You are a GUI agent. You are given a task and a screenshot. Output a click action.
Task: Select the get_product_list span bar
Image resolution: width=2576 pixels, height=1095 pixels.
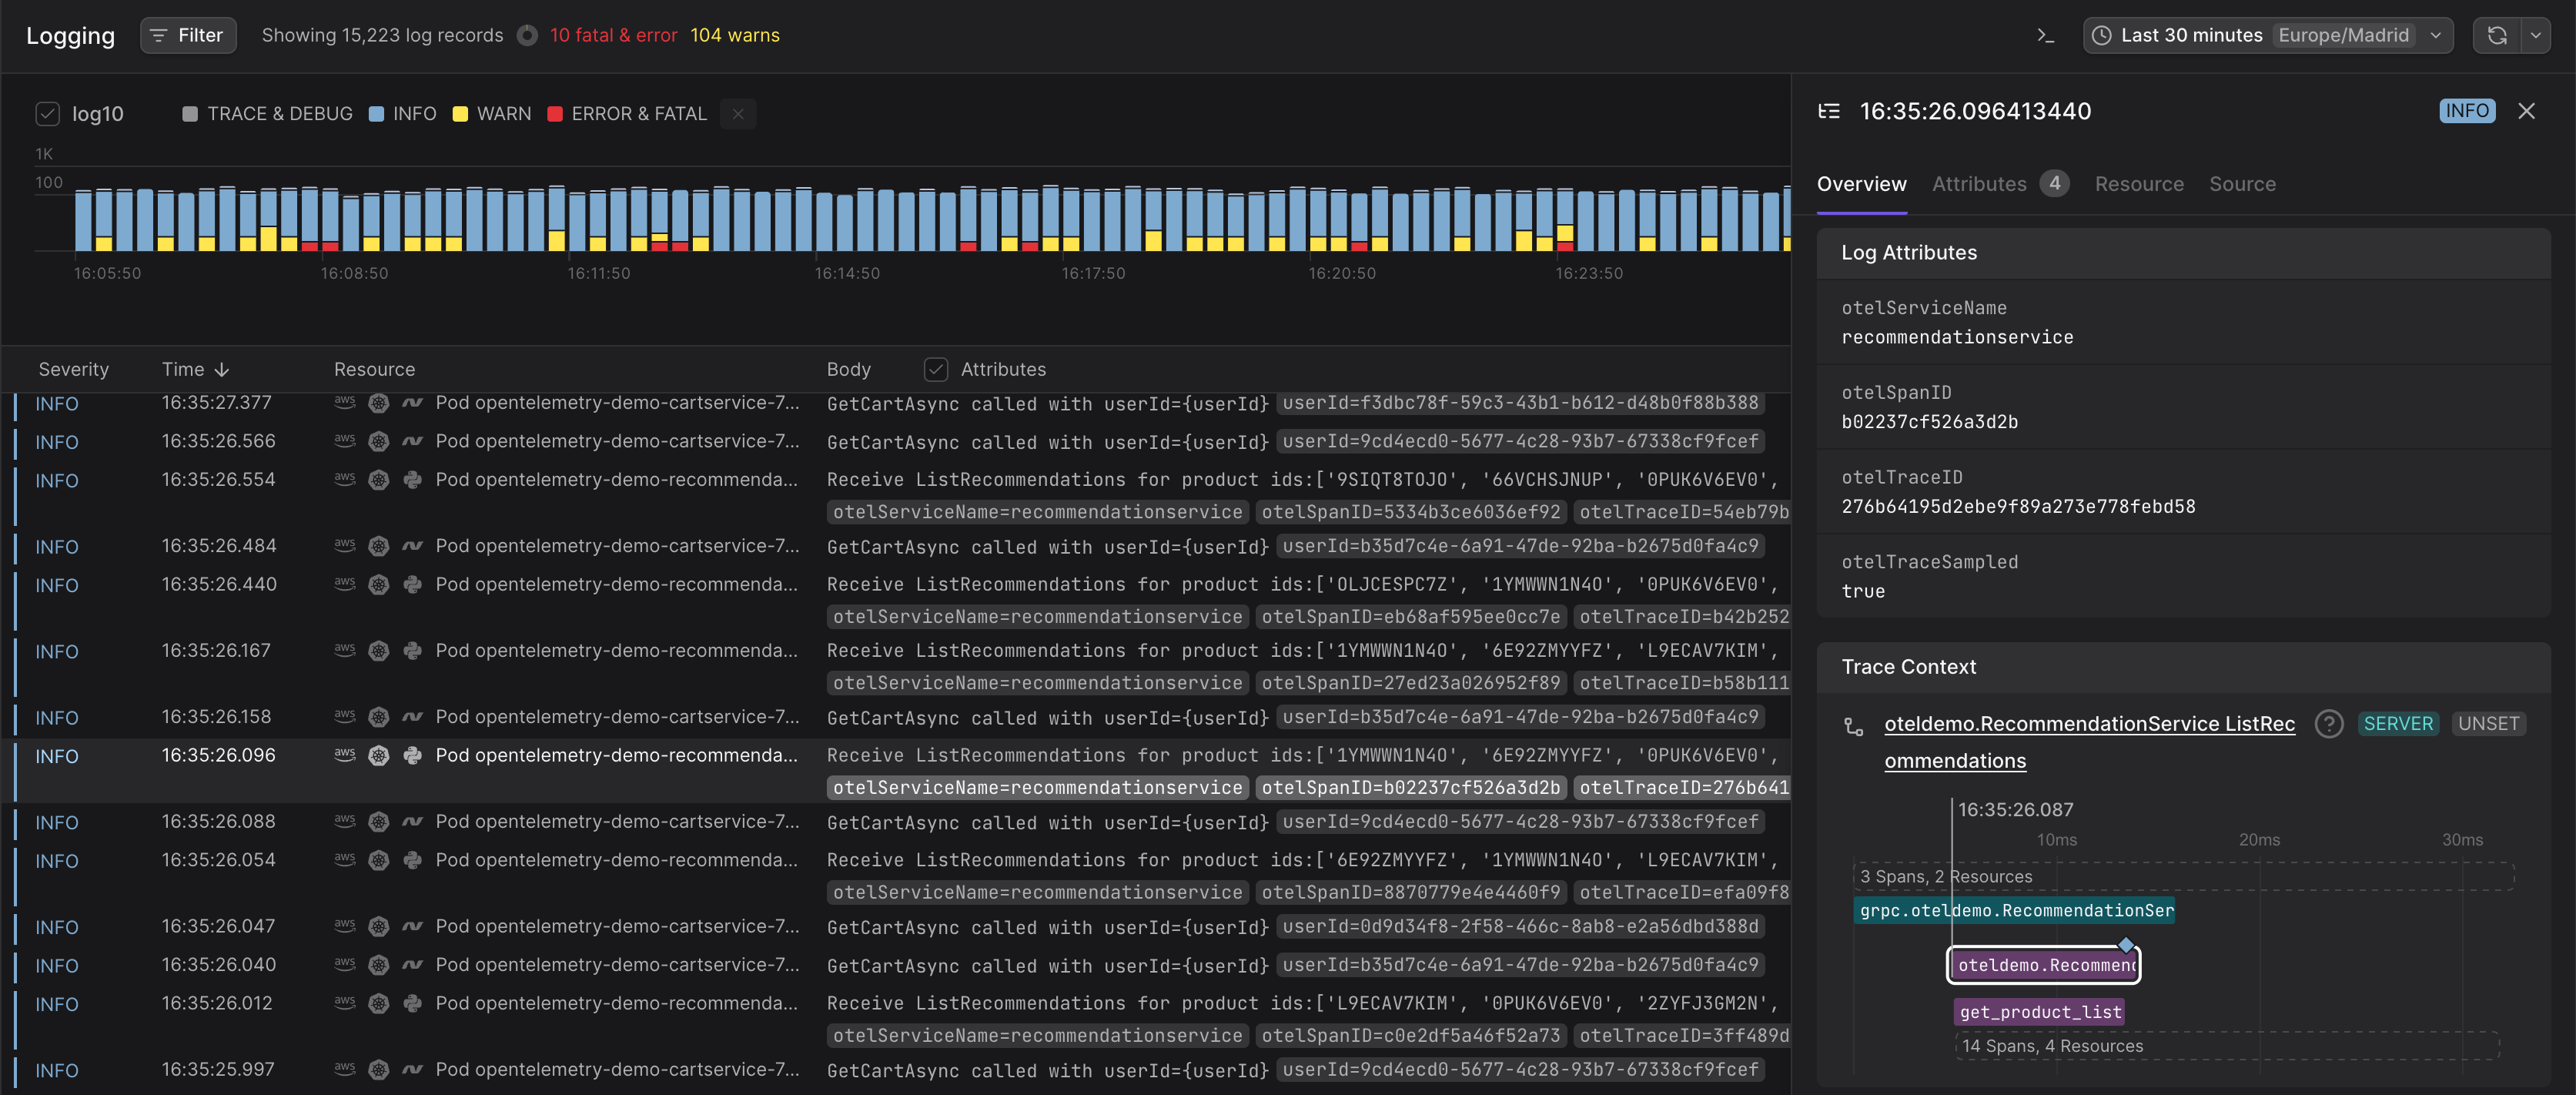pos(2039,1012)
